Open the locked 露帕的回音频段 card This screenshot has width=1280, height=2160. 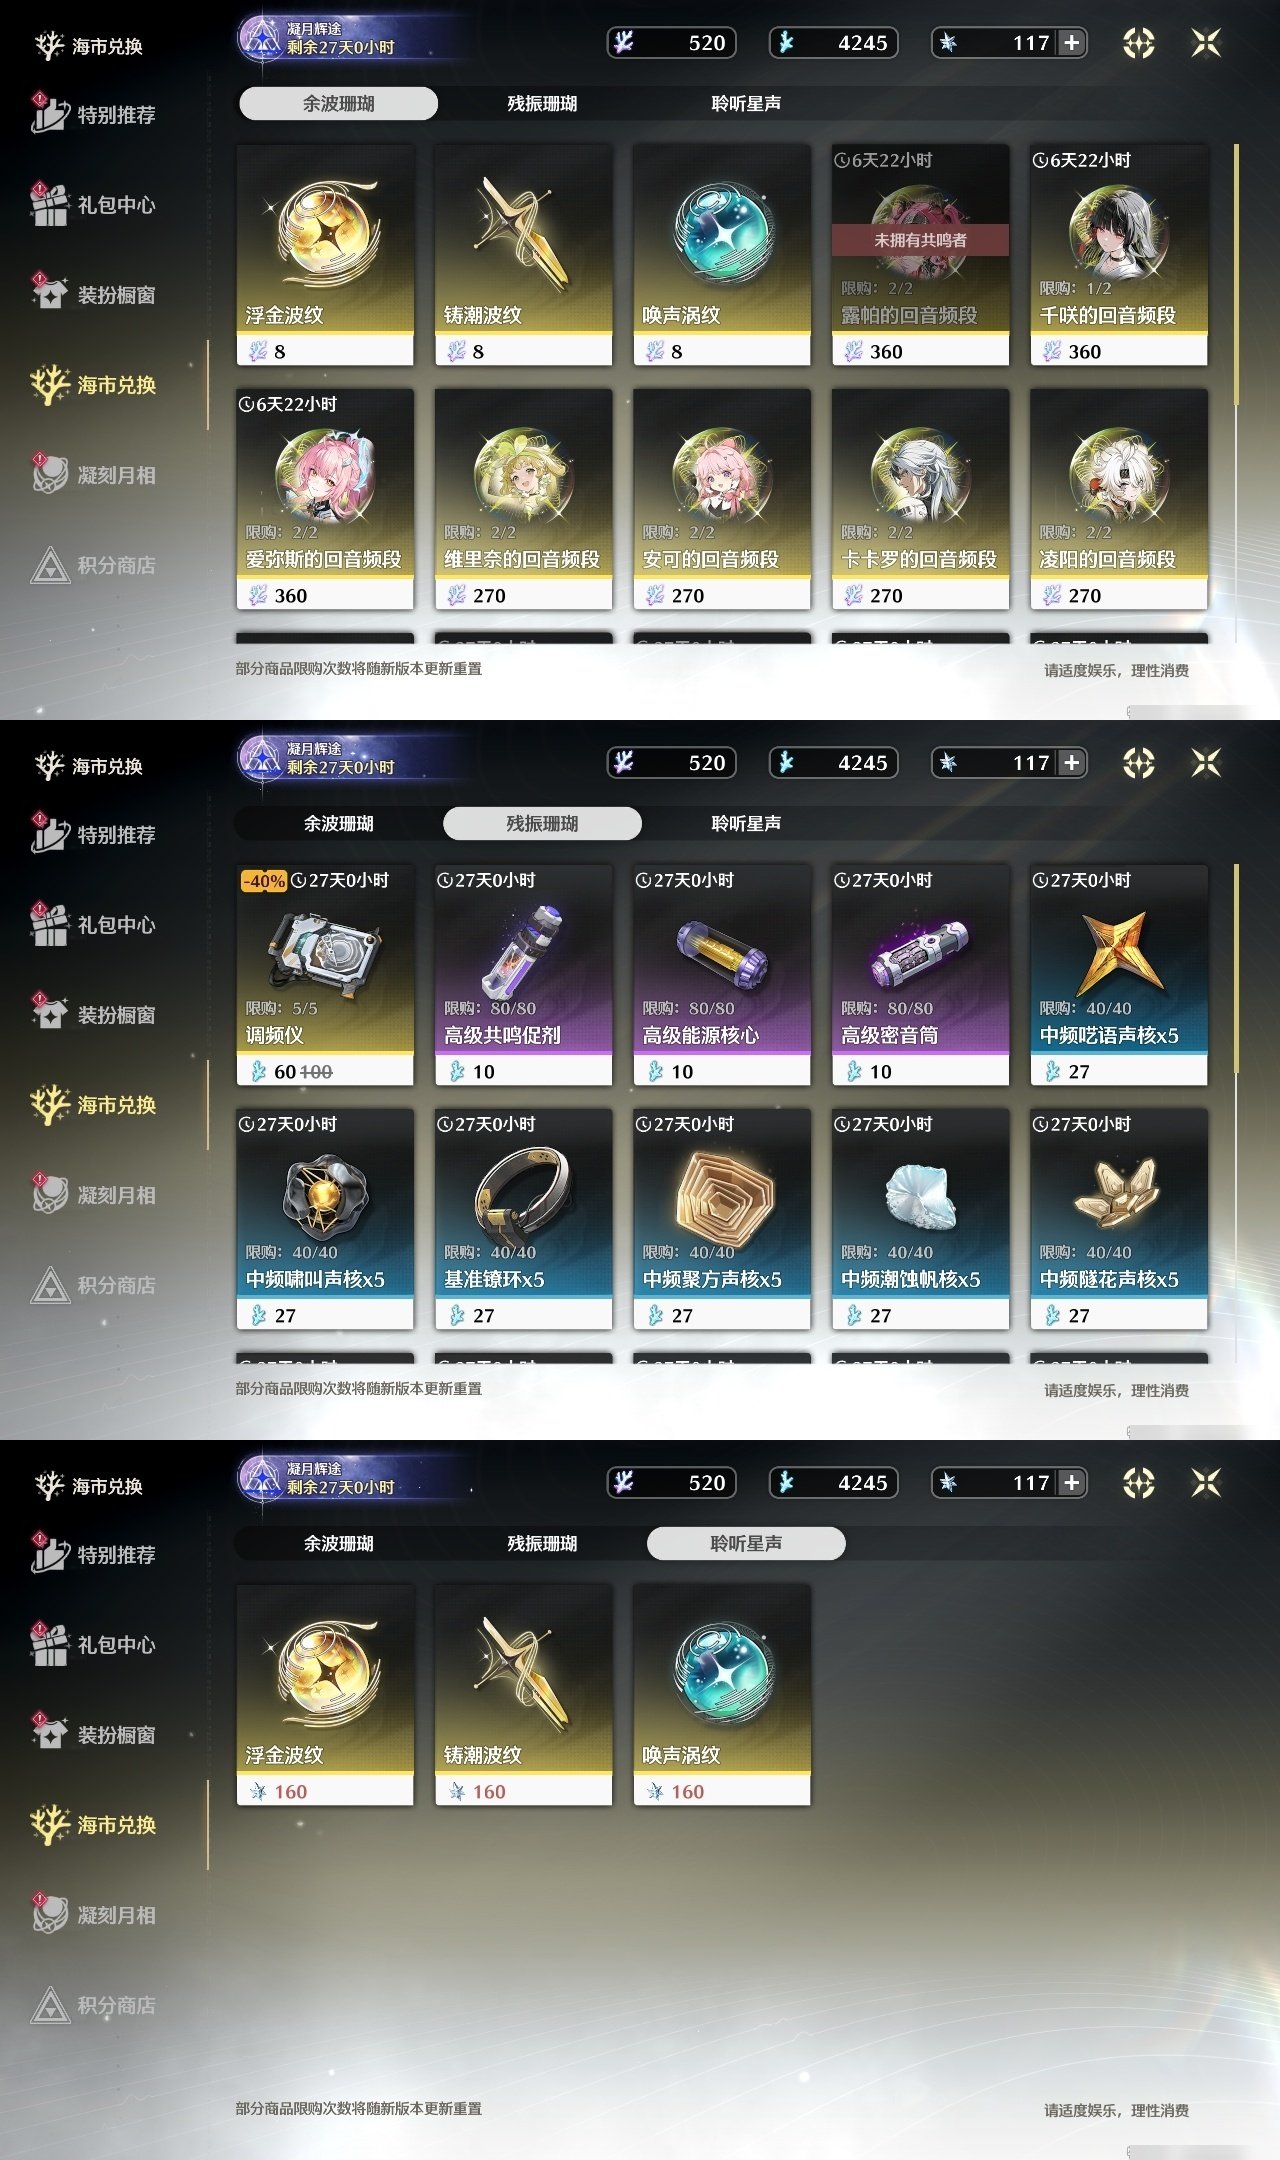[x=920, y=255]
